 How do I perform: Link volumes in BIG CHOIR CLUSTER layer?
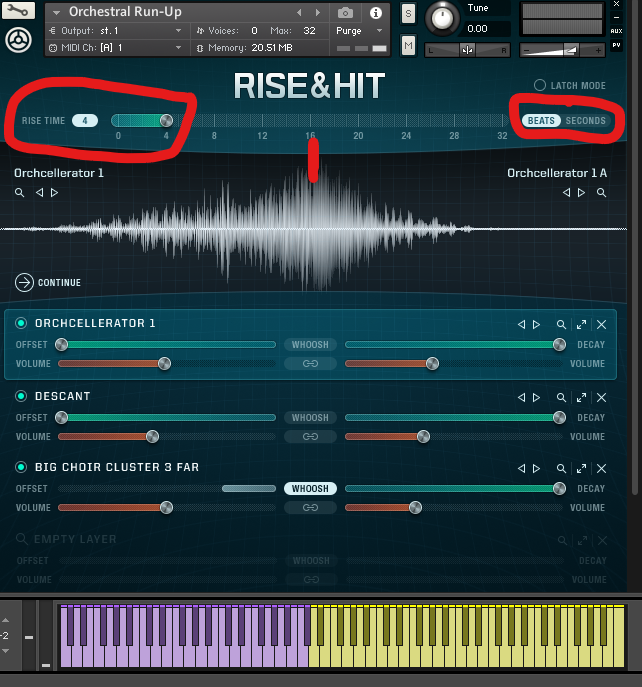[310, 507]
